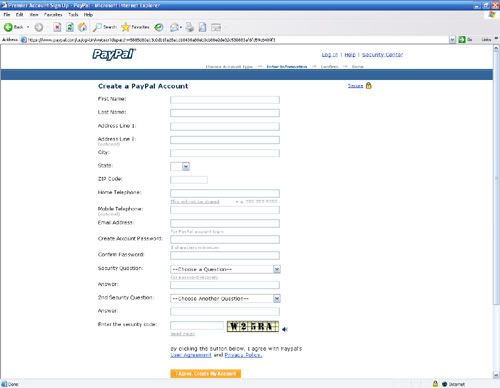Click the Forward navigation arrow icon
The image size is (500, 388).
39,27
